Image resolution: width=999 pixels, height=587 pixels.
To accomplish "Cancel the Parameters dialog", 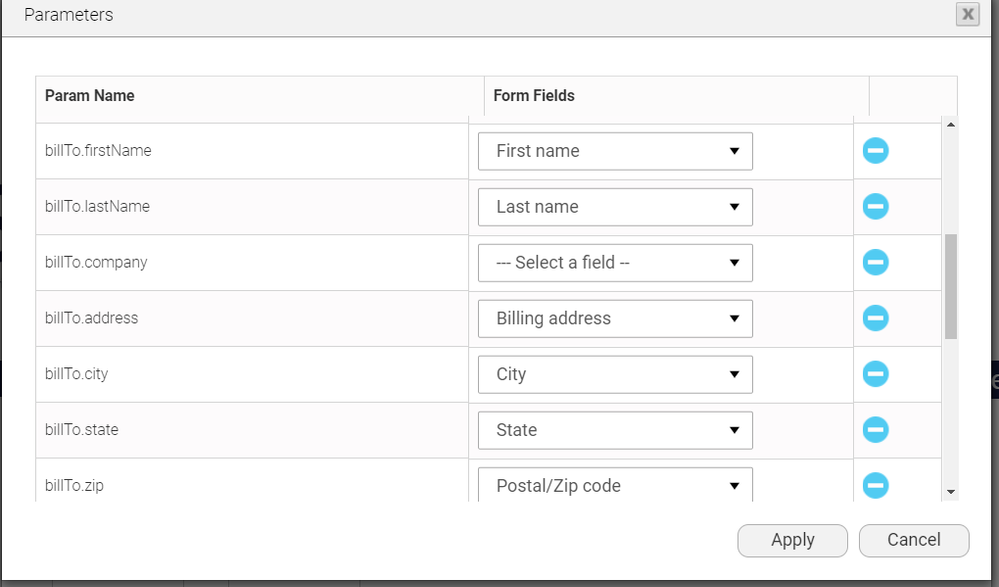I will pyautogui.click(x=913, y=540).
